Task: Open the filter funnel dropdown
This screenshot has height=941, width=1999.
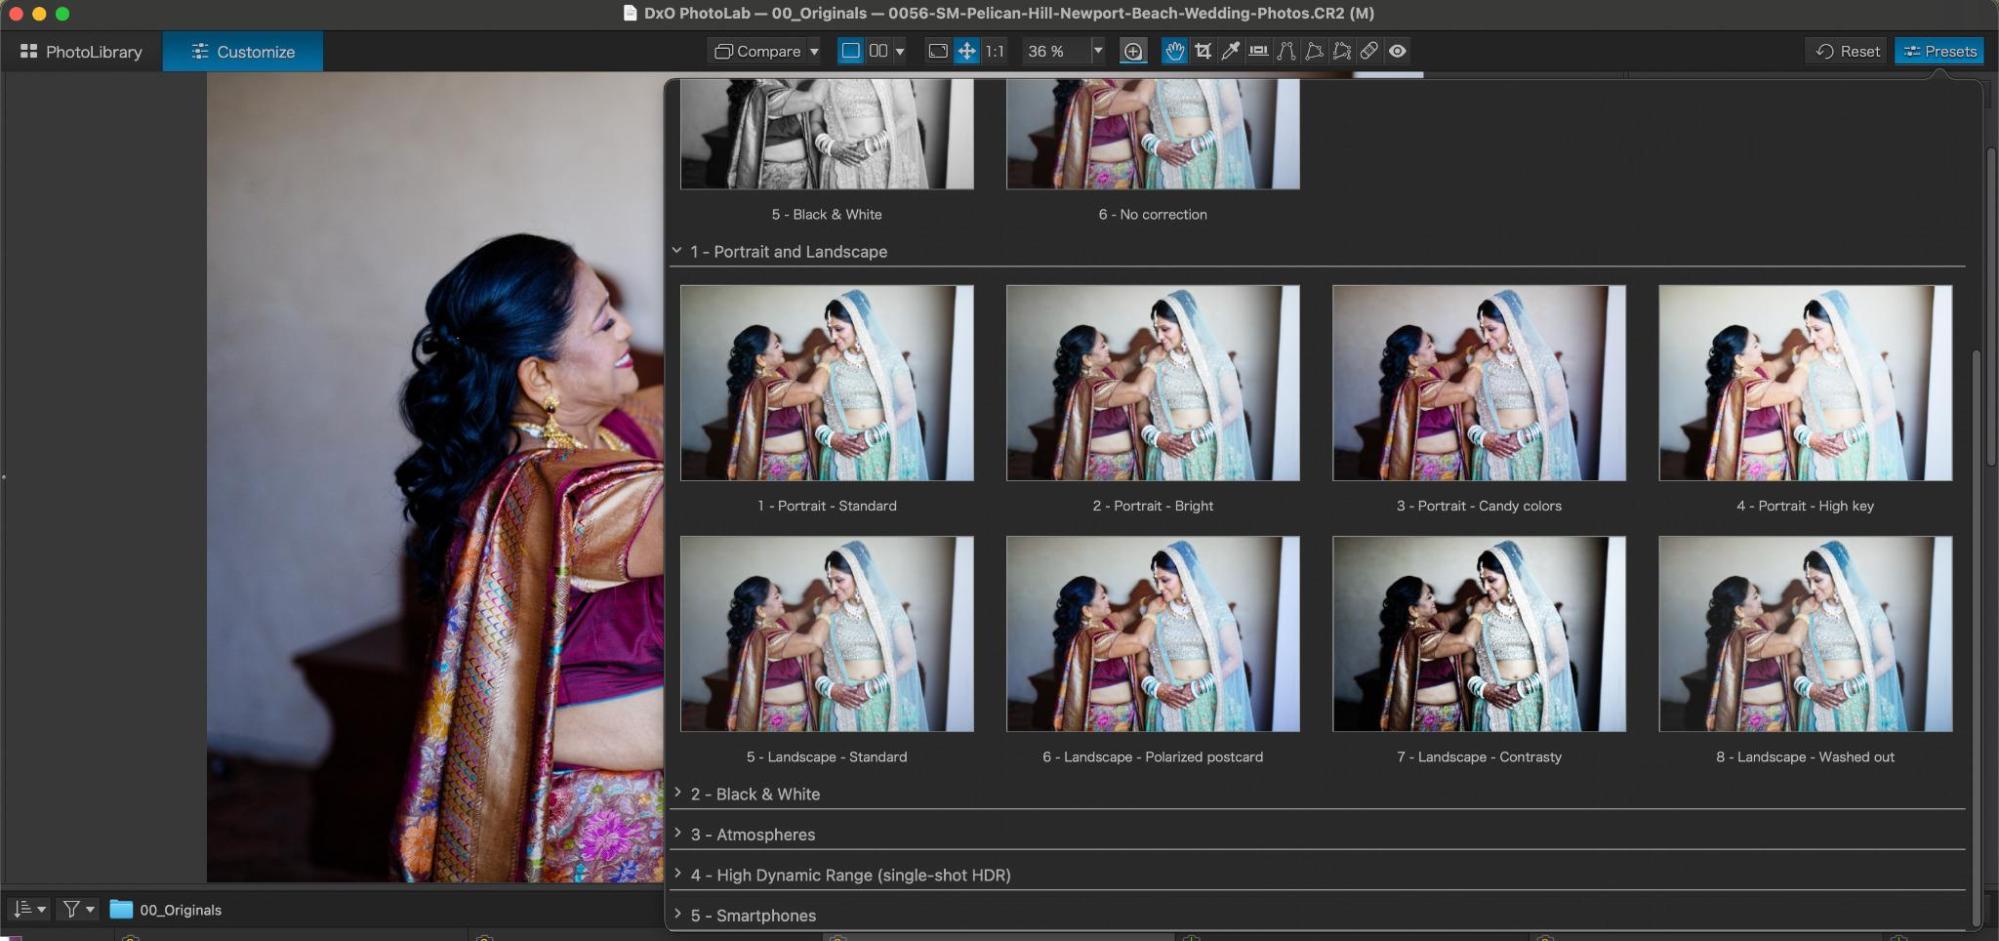Action: 78,909
